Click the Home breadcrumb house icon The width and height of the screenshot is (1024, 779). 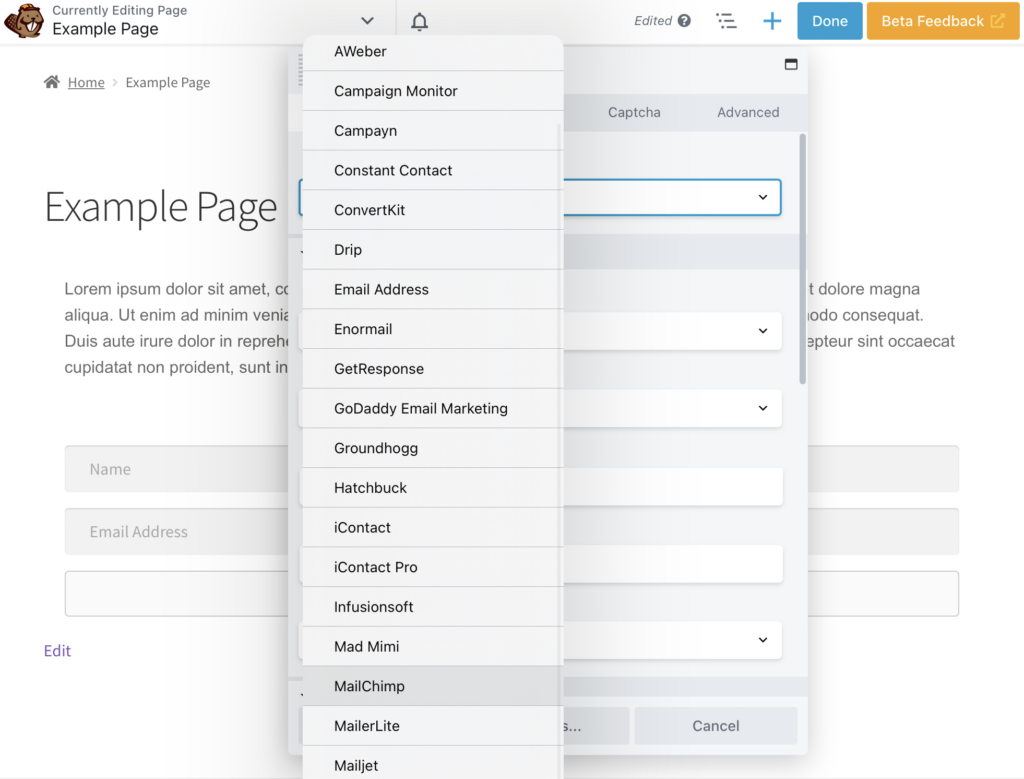53,81
